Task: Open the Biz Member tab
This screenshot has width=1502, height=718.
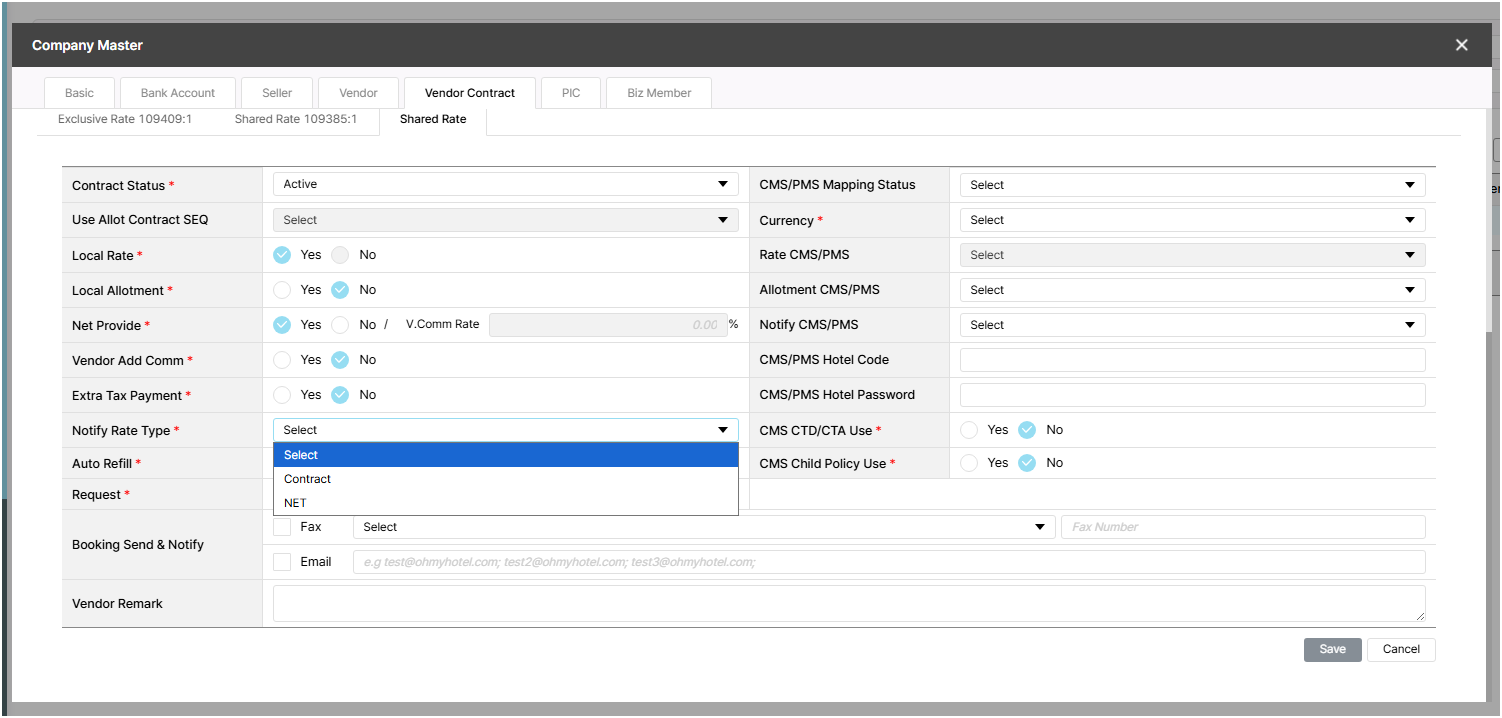Action: 659,93
